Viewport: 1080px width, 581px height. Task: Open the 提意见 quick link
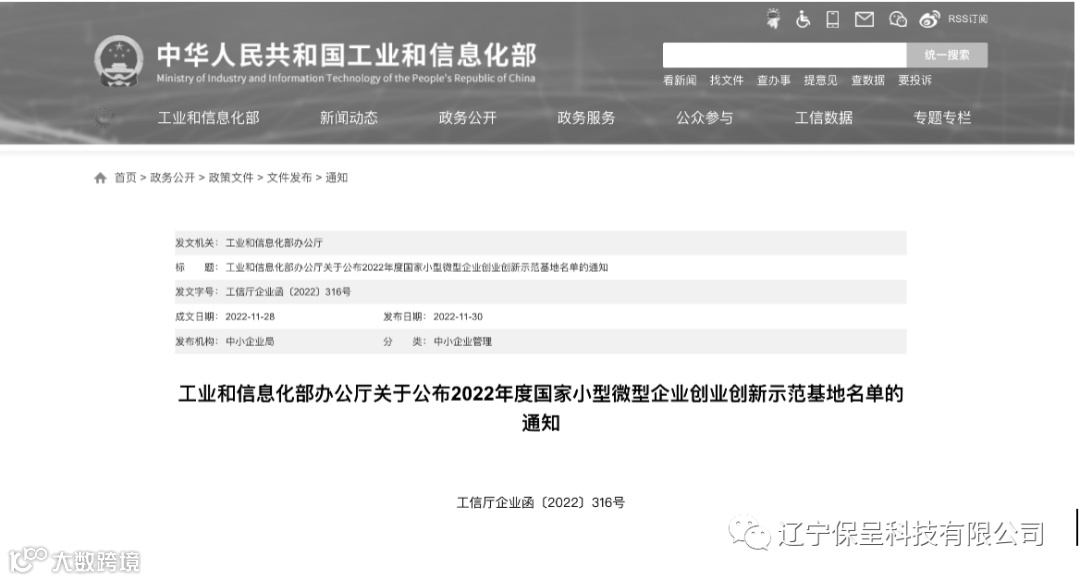(x=820, y=81)
